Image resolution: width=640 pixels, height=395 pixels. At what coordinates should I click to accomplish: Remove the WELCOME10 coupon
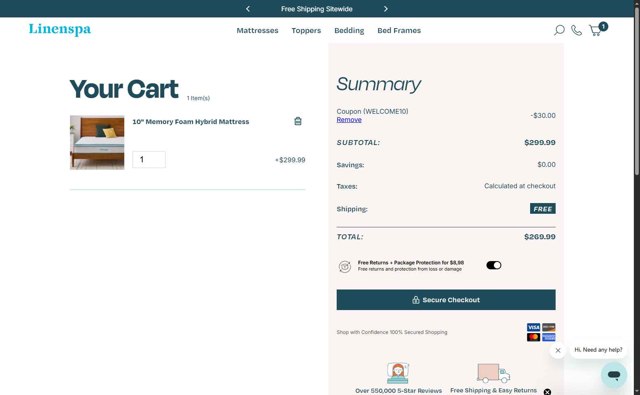pos(349,120)
